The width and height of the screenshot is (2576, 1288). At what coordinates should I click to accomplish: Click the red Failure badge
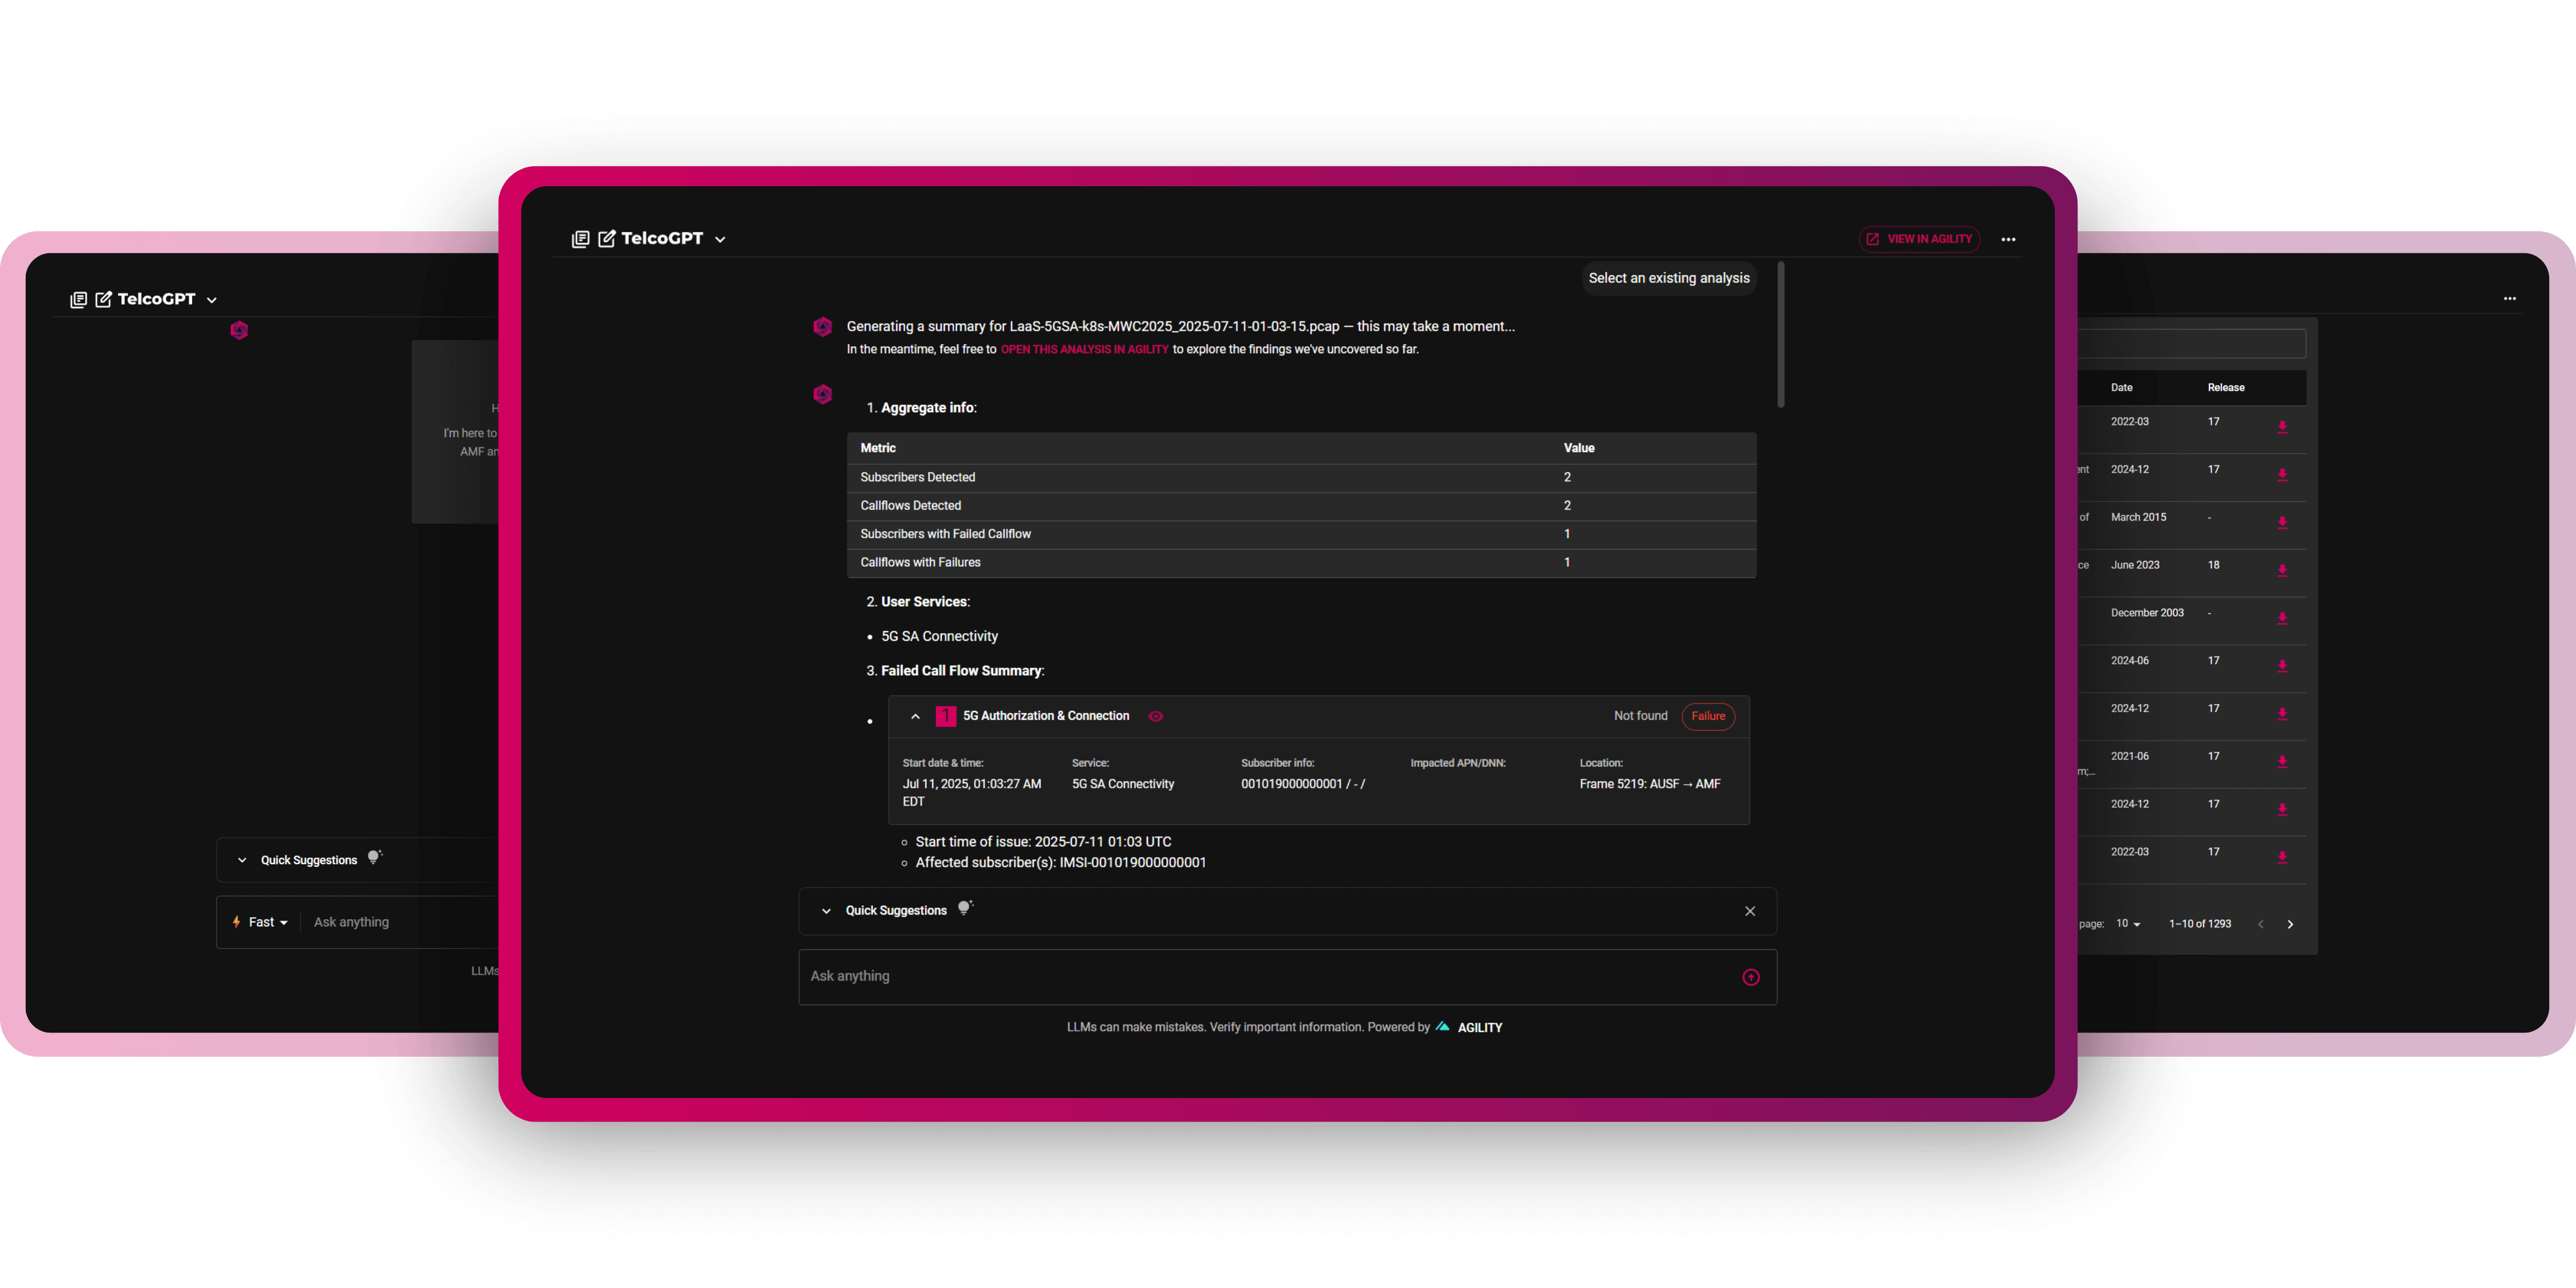tap(1708, 716)
